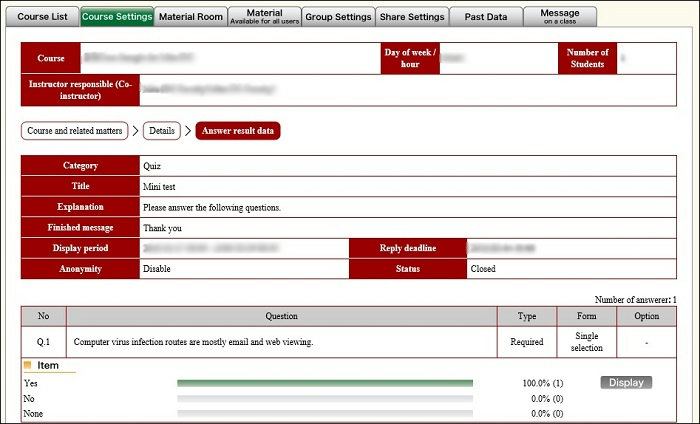Select the Answer result data breadcrumb
The image size is (700, 424).
click(238, 131)
